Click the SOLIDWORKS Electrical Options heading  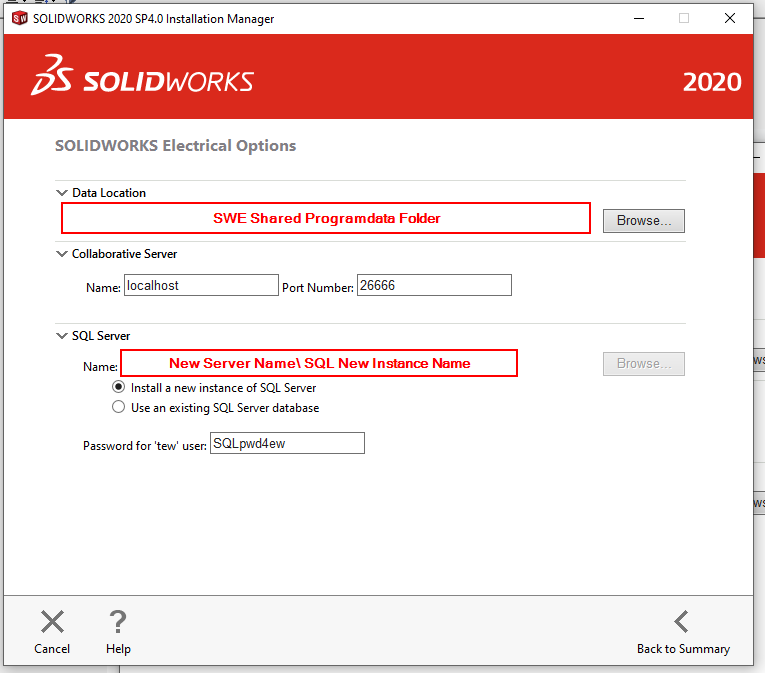175,146
